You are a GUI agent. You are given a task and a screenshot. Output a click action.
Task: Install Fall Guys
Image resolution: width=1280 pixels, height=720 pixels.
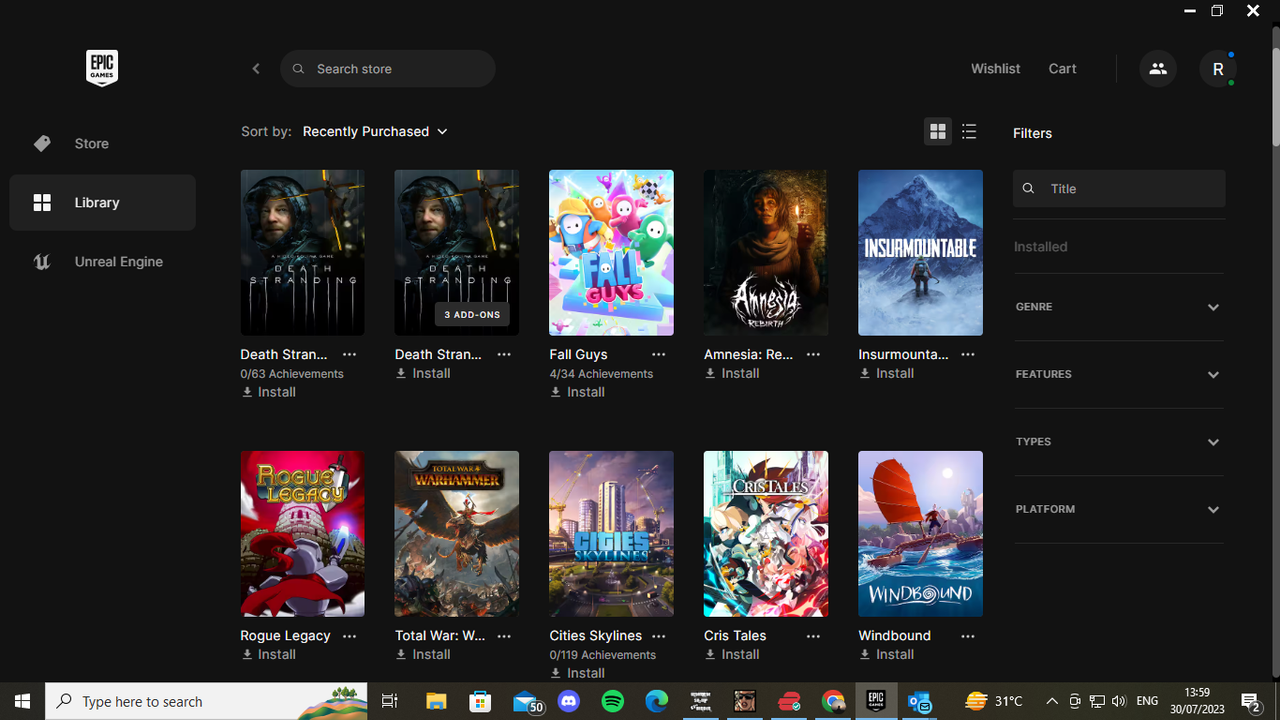[x=578, y=392]
